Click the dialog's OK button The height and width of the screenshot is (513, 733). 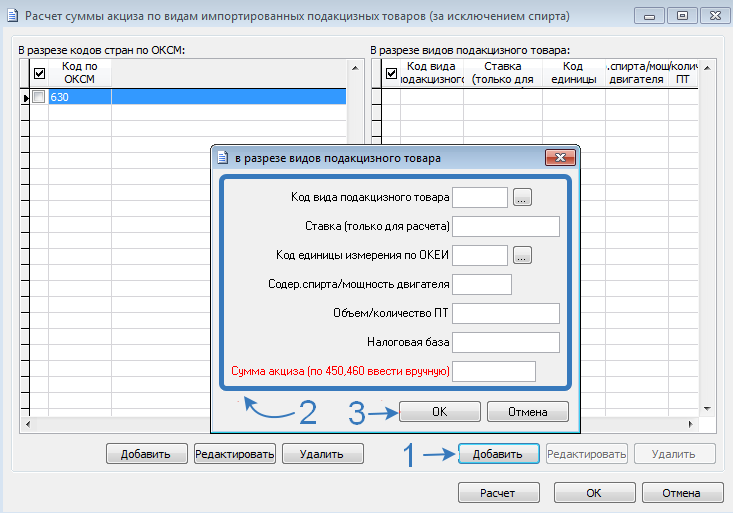(439, 412)
